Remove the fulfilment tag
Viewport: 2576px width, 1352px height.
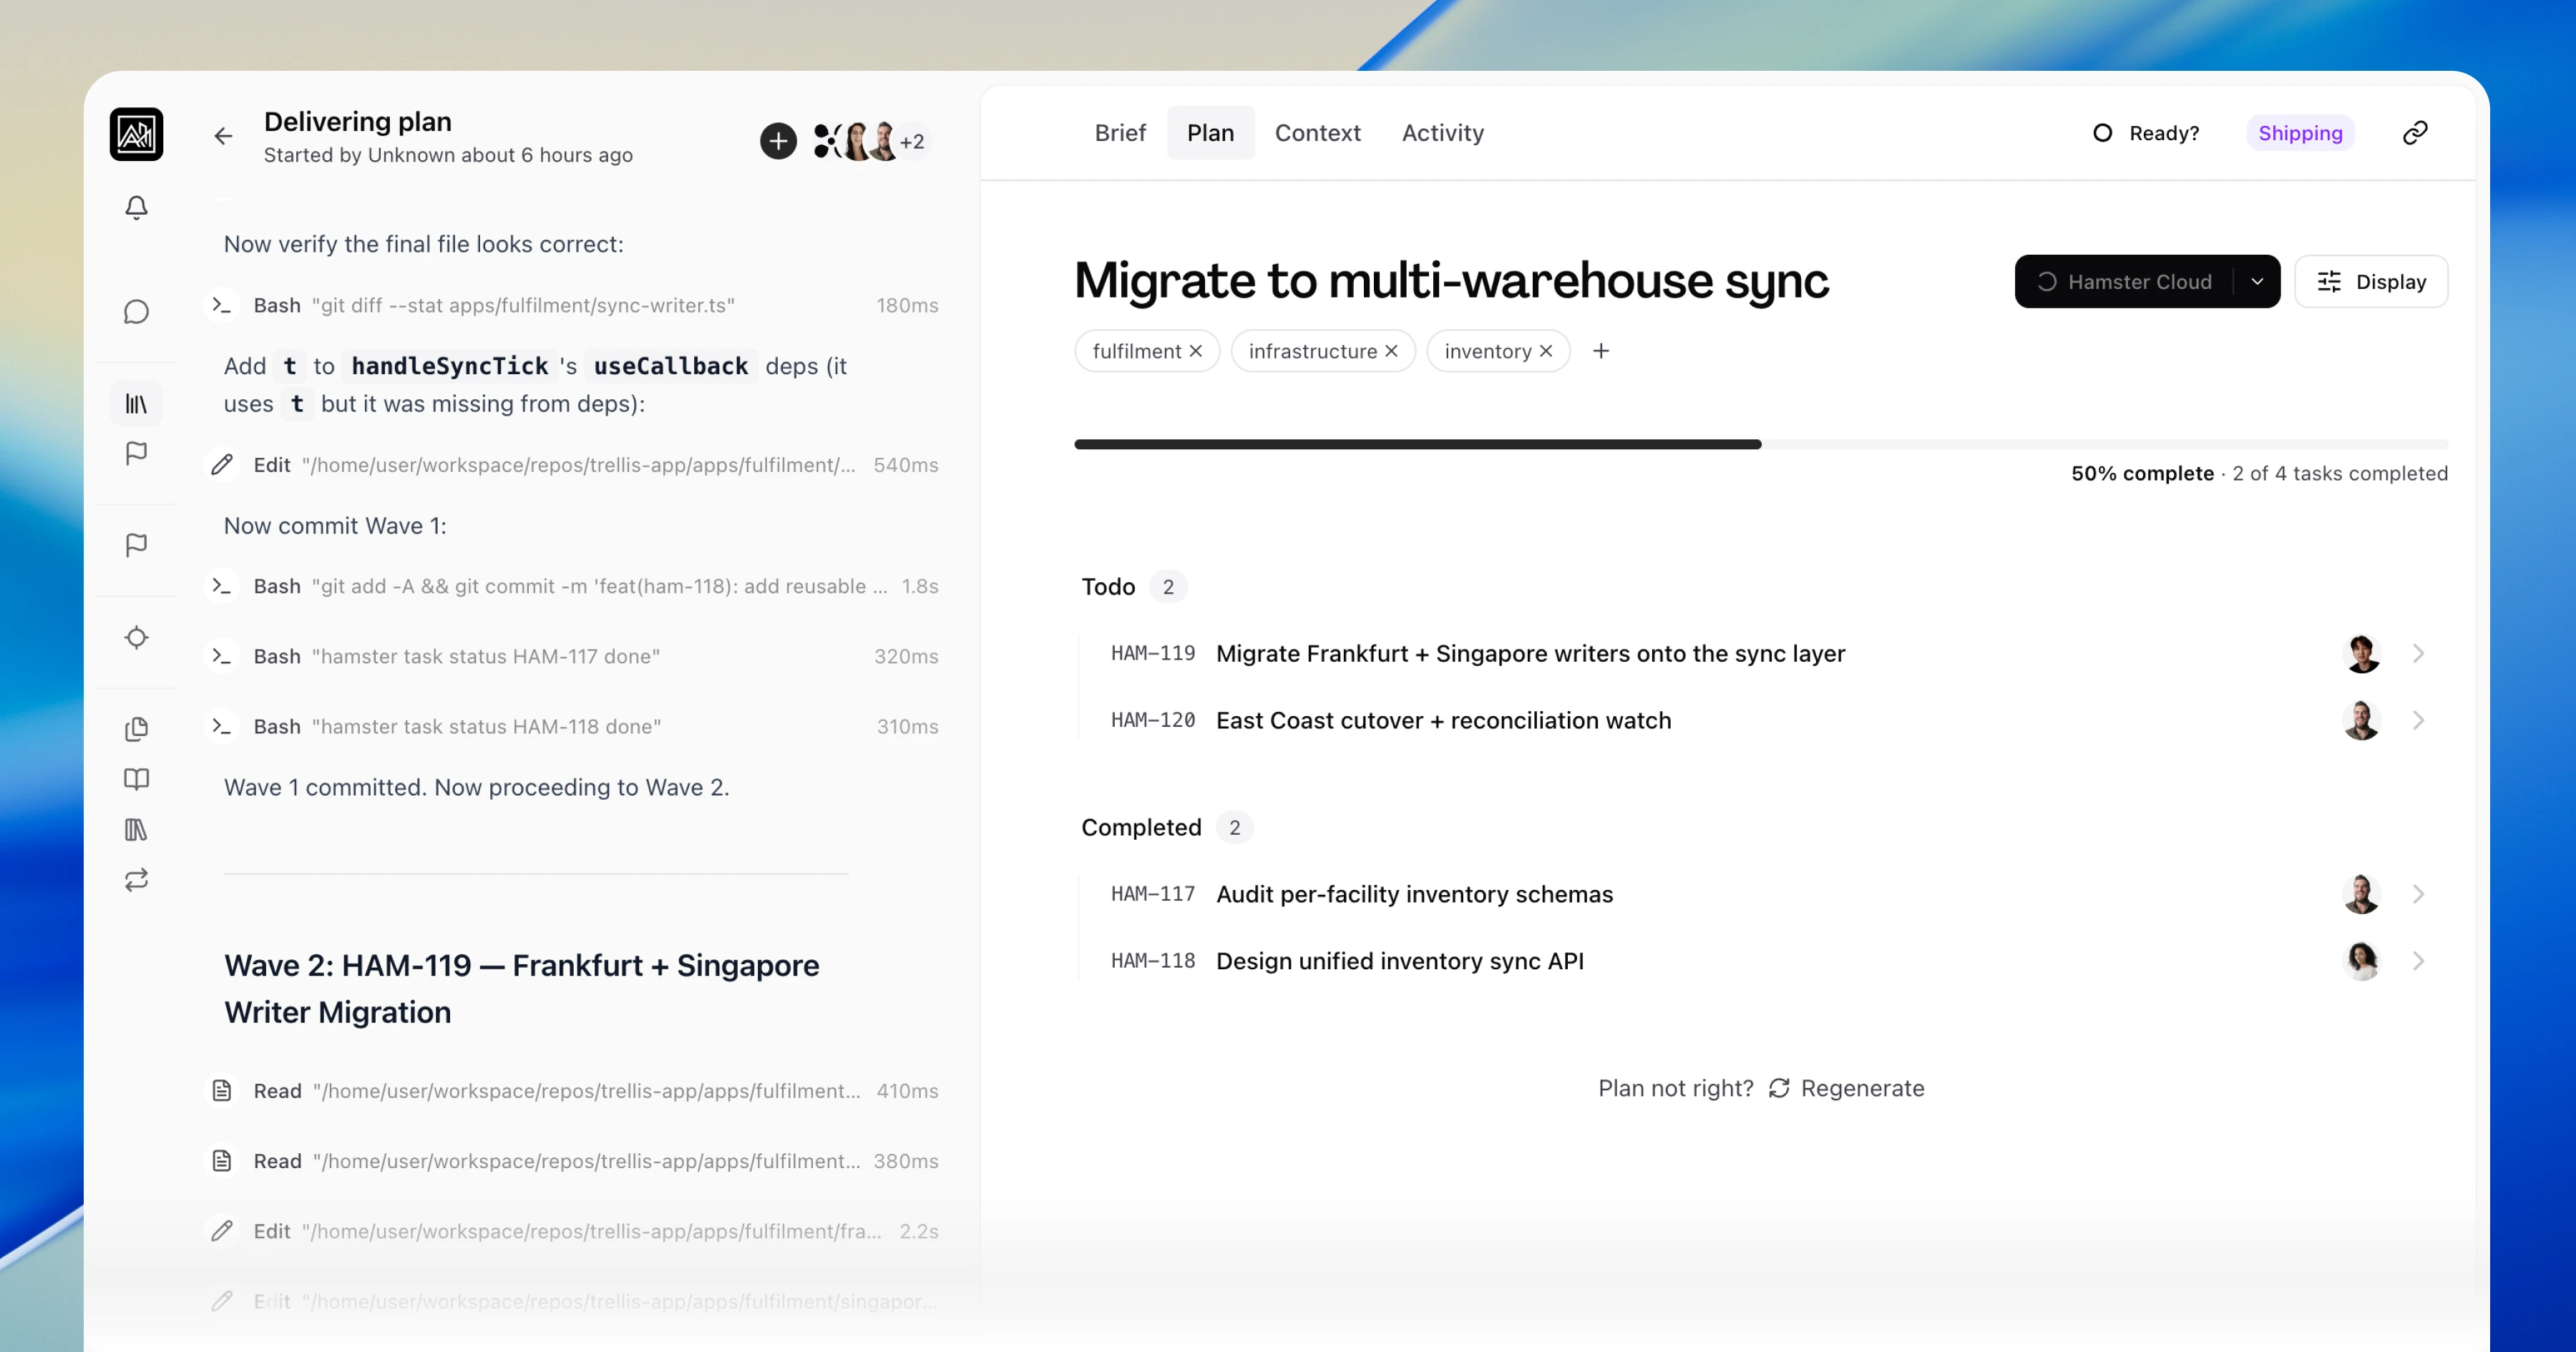point(1196,351)
